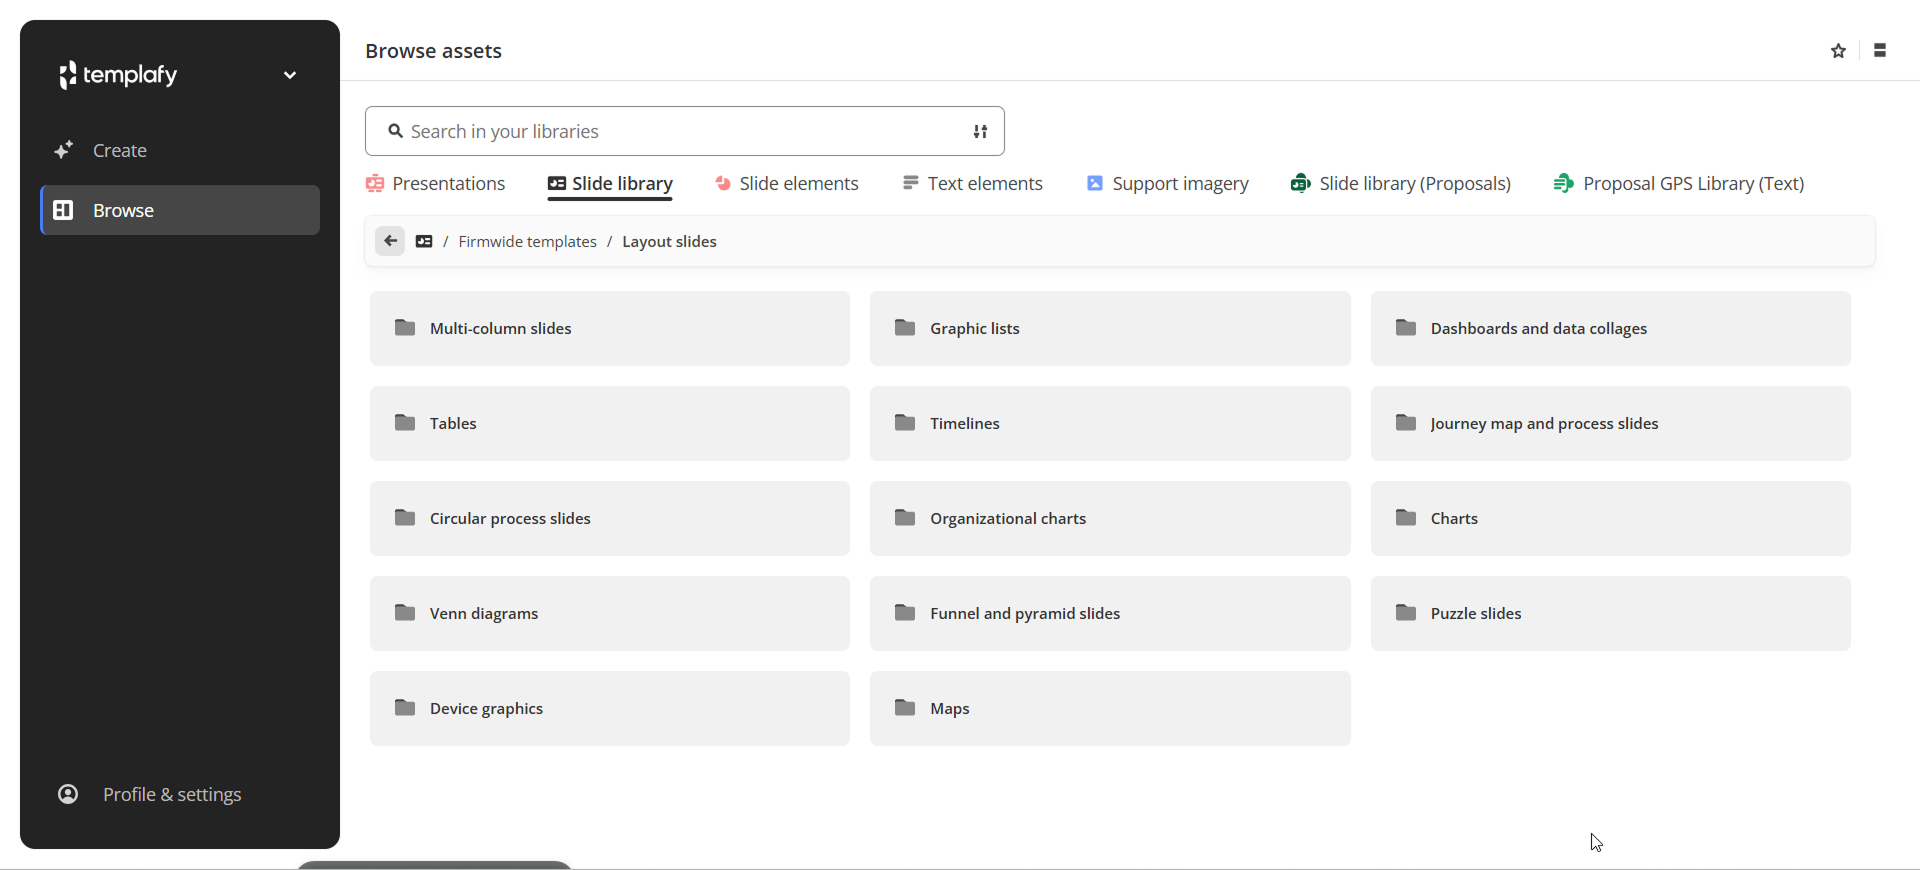Open the Tables folder
Image resolution: width=1920 pixels, height=870 pixels.
pyautogui.click(x=610, y=423)
